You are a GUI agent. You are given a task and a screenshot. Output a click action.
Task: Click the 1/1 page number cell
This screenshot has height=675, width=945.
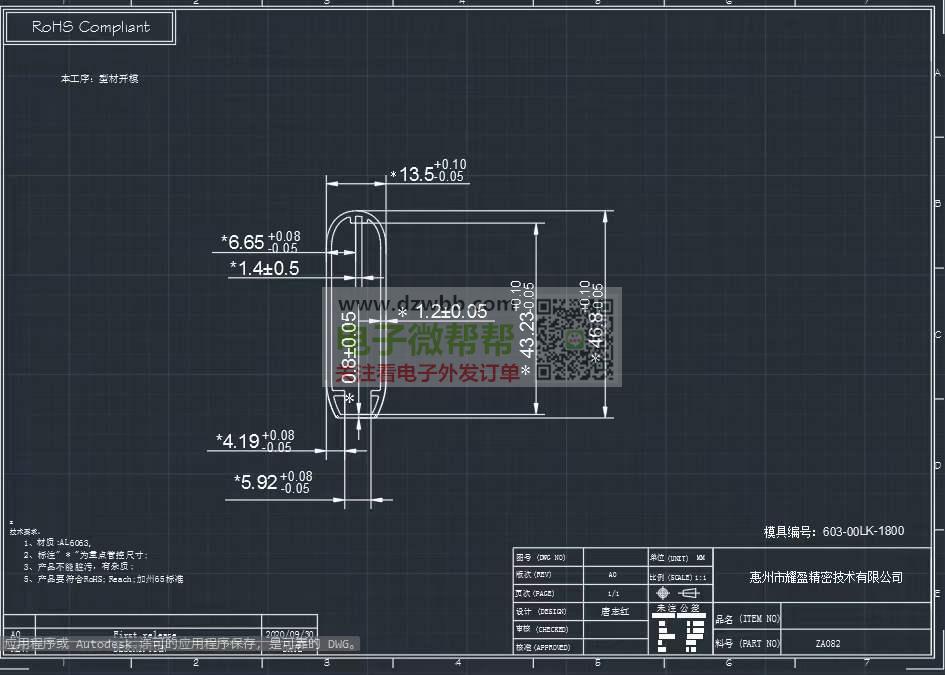[x=612, y=593]
